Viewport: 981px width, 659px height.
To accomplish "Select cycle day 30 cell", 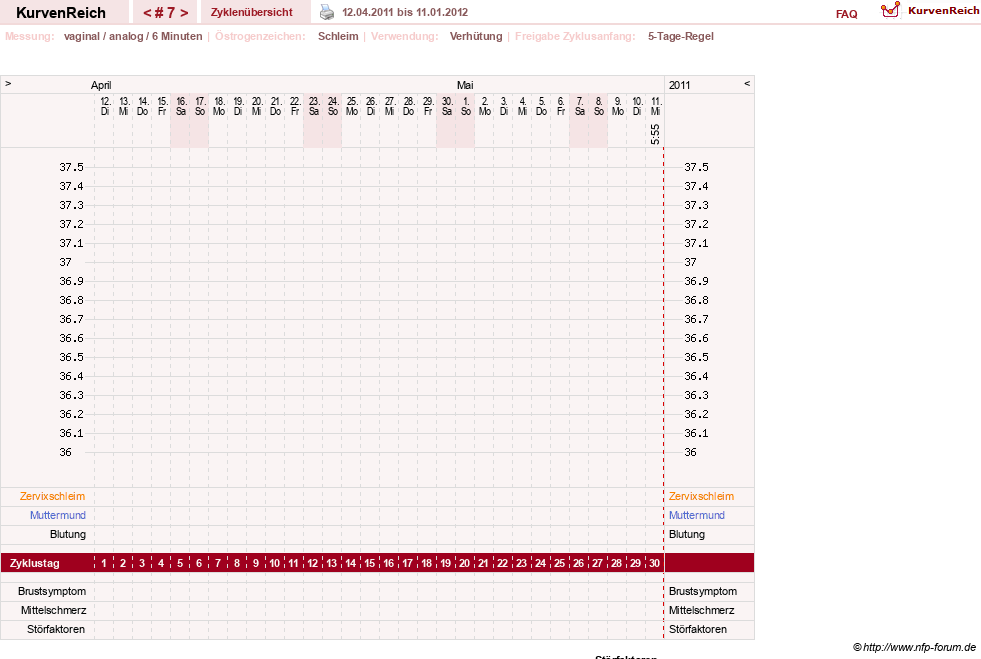I will (x=654, y=563).
